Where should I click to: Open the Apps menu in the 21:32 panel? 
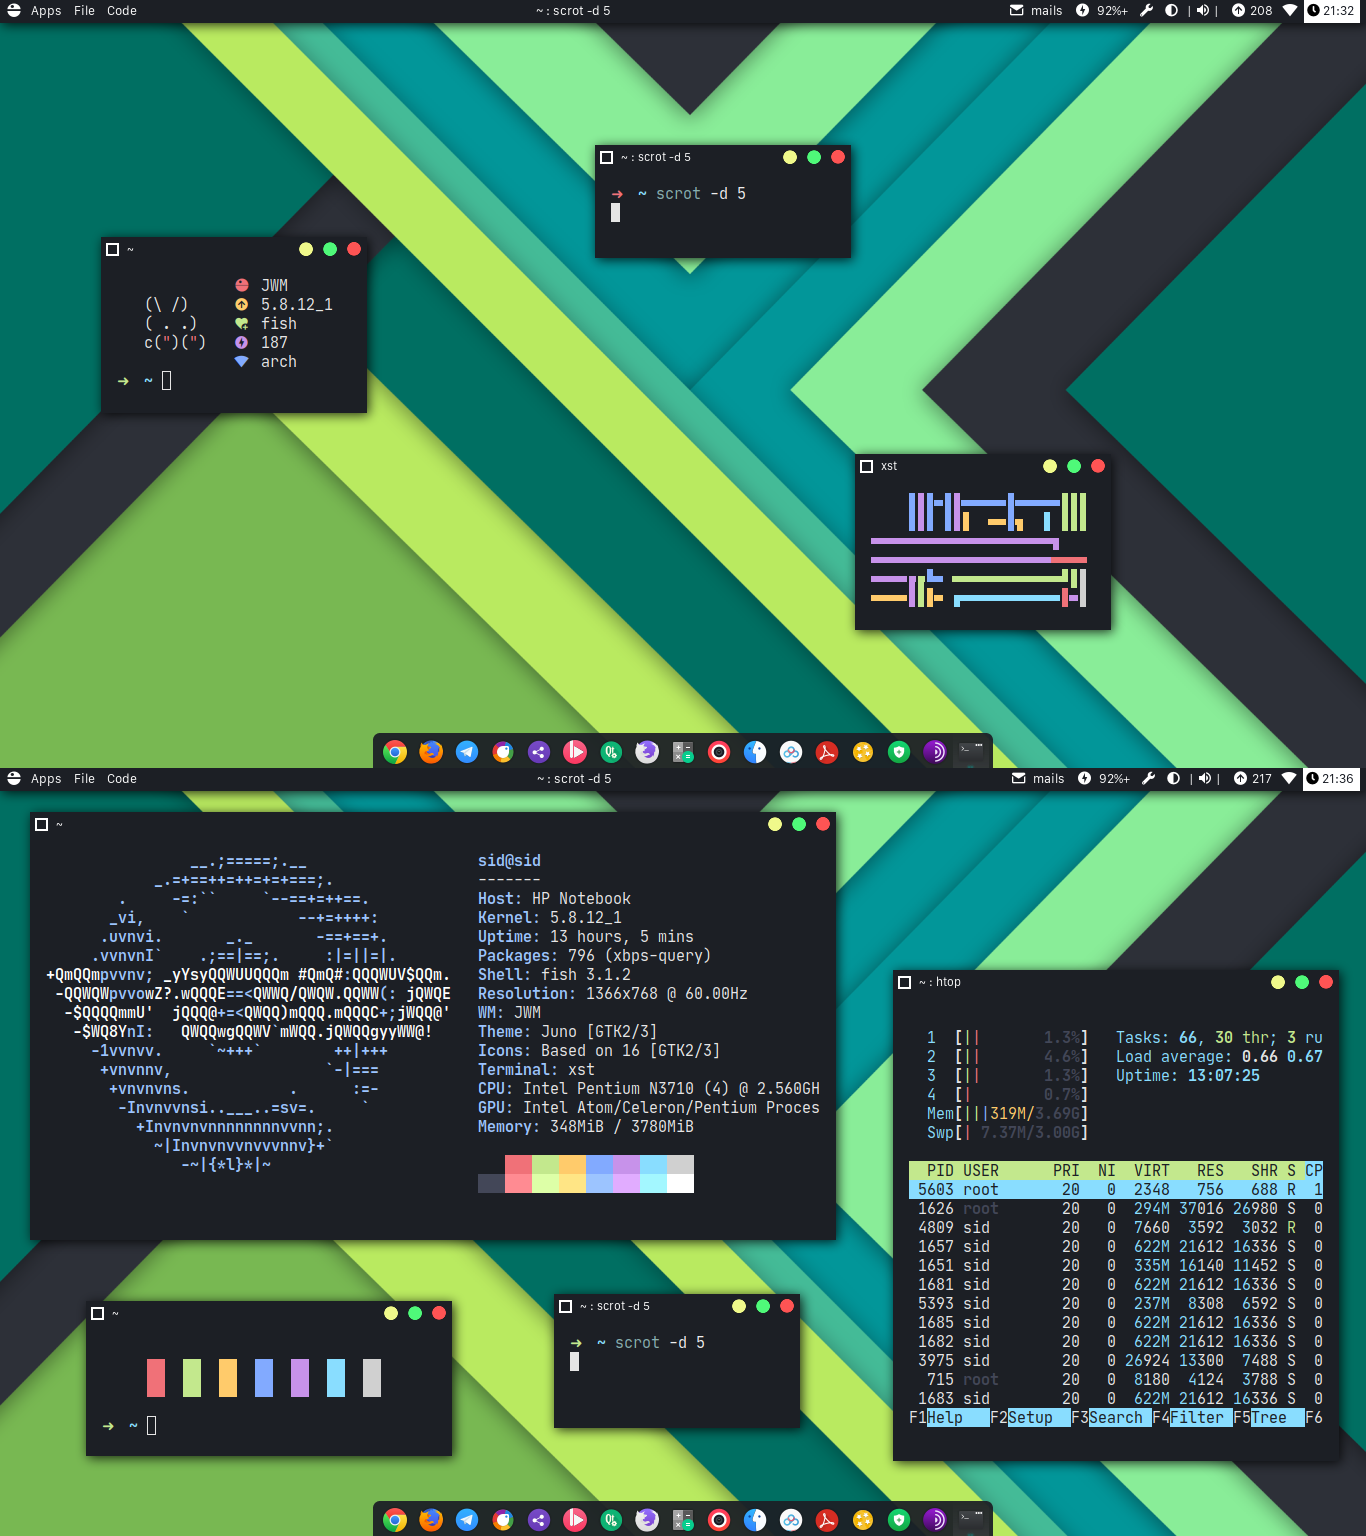[46, 11]
